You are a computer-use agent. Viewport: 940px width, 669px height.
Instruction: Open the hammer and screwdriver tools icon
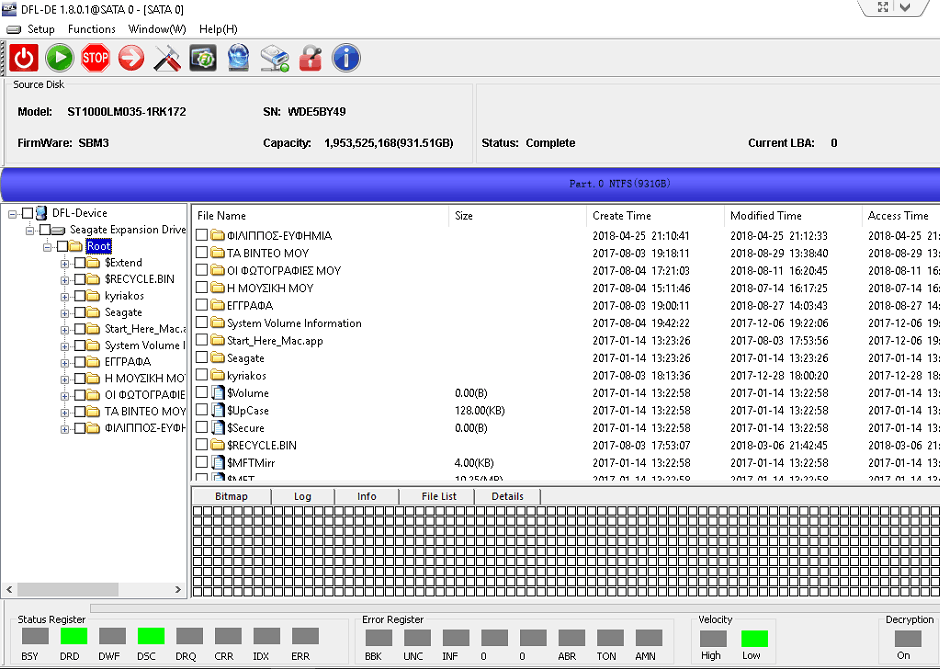pyautogui.click(x=167, y=58)
